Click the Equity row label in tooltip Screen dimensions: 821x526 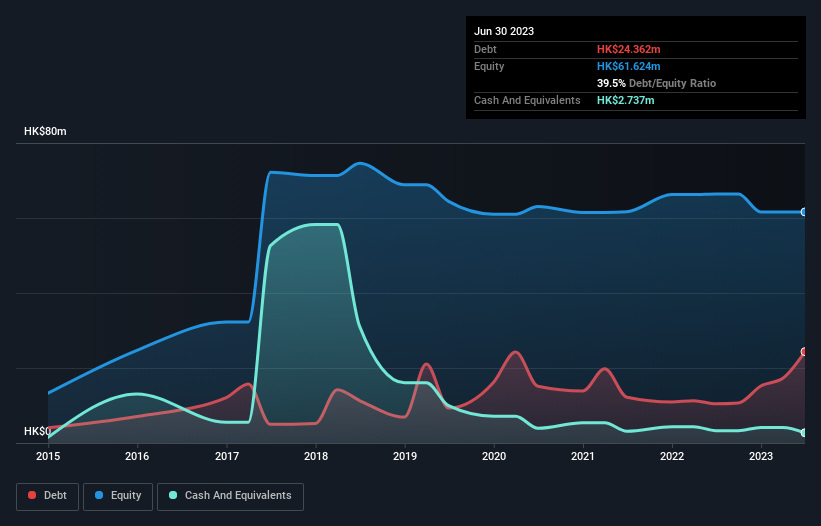coord(489,66)
